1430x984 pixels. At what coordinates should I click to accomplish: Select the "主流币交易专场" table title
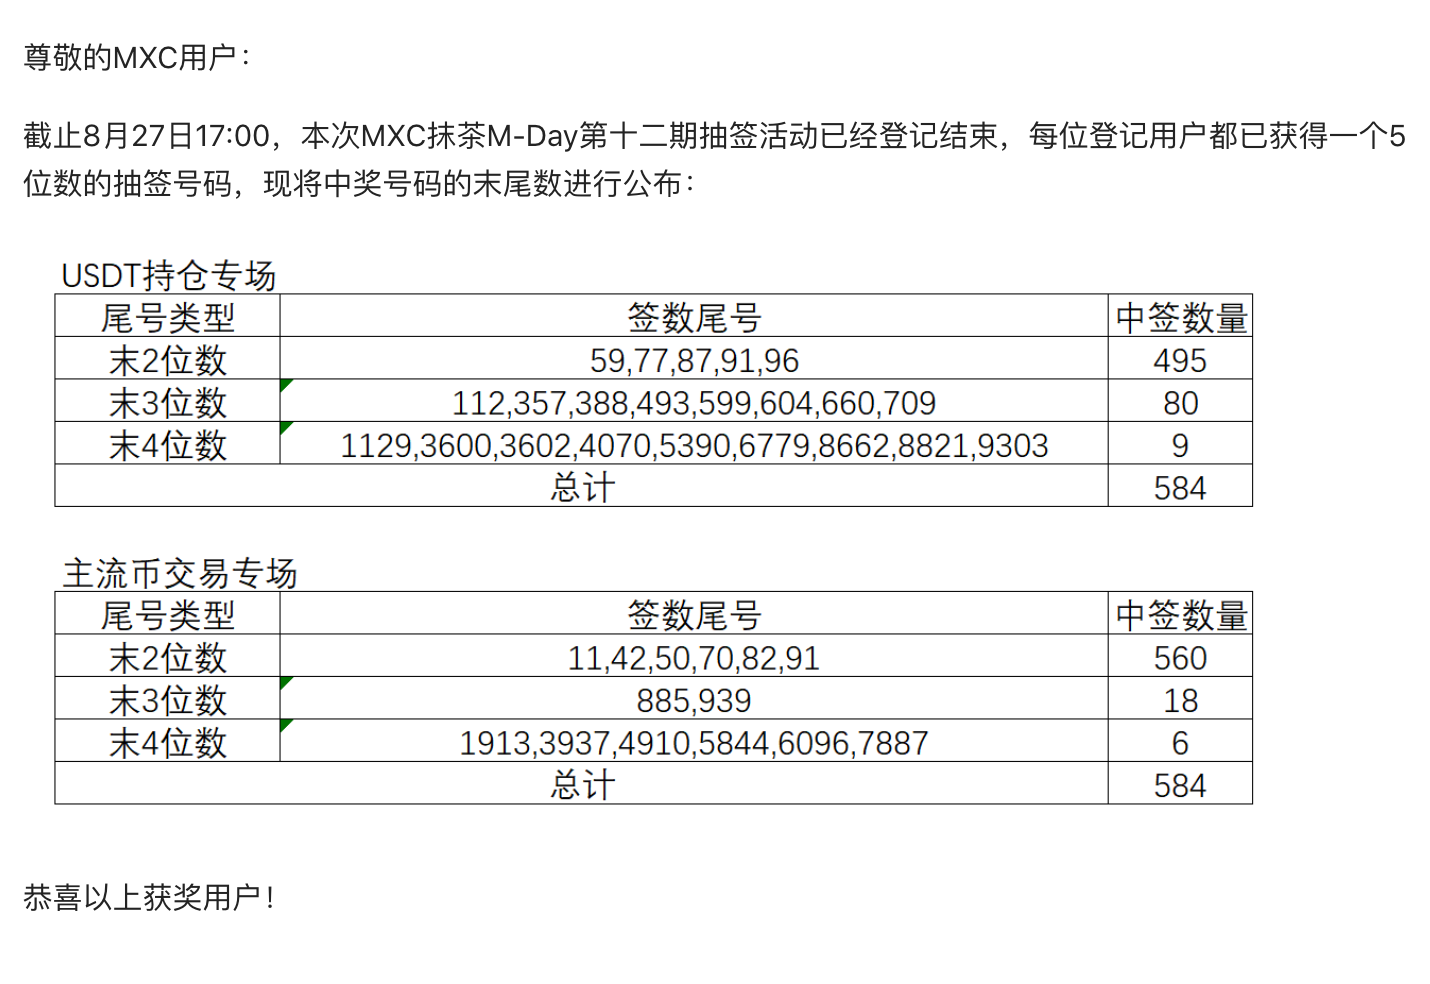pyautogui.click(x=180, y=573)
